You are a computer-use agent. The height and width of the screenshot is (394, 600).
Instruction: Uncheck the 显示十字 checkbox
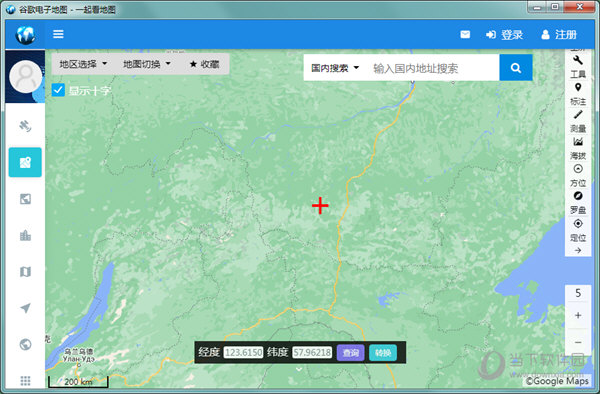(58, 90)
